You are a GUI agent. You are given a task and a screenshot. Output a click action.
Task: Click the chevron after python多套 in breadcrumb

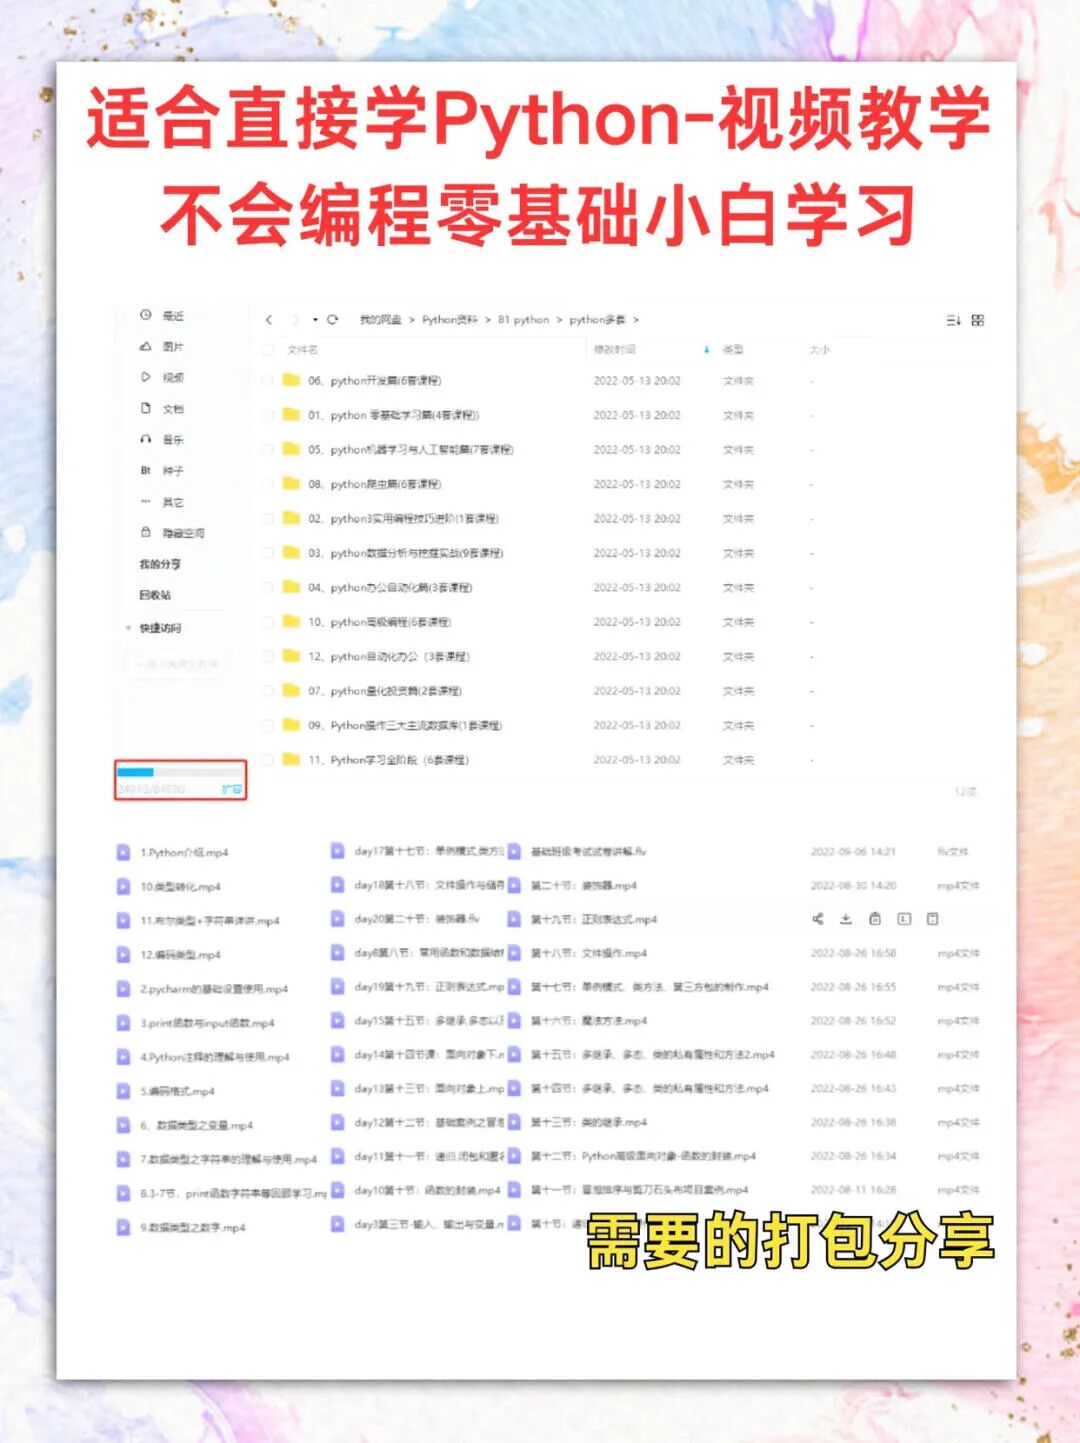(635, 320)
